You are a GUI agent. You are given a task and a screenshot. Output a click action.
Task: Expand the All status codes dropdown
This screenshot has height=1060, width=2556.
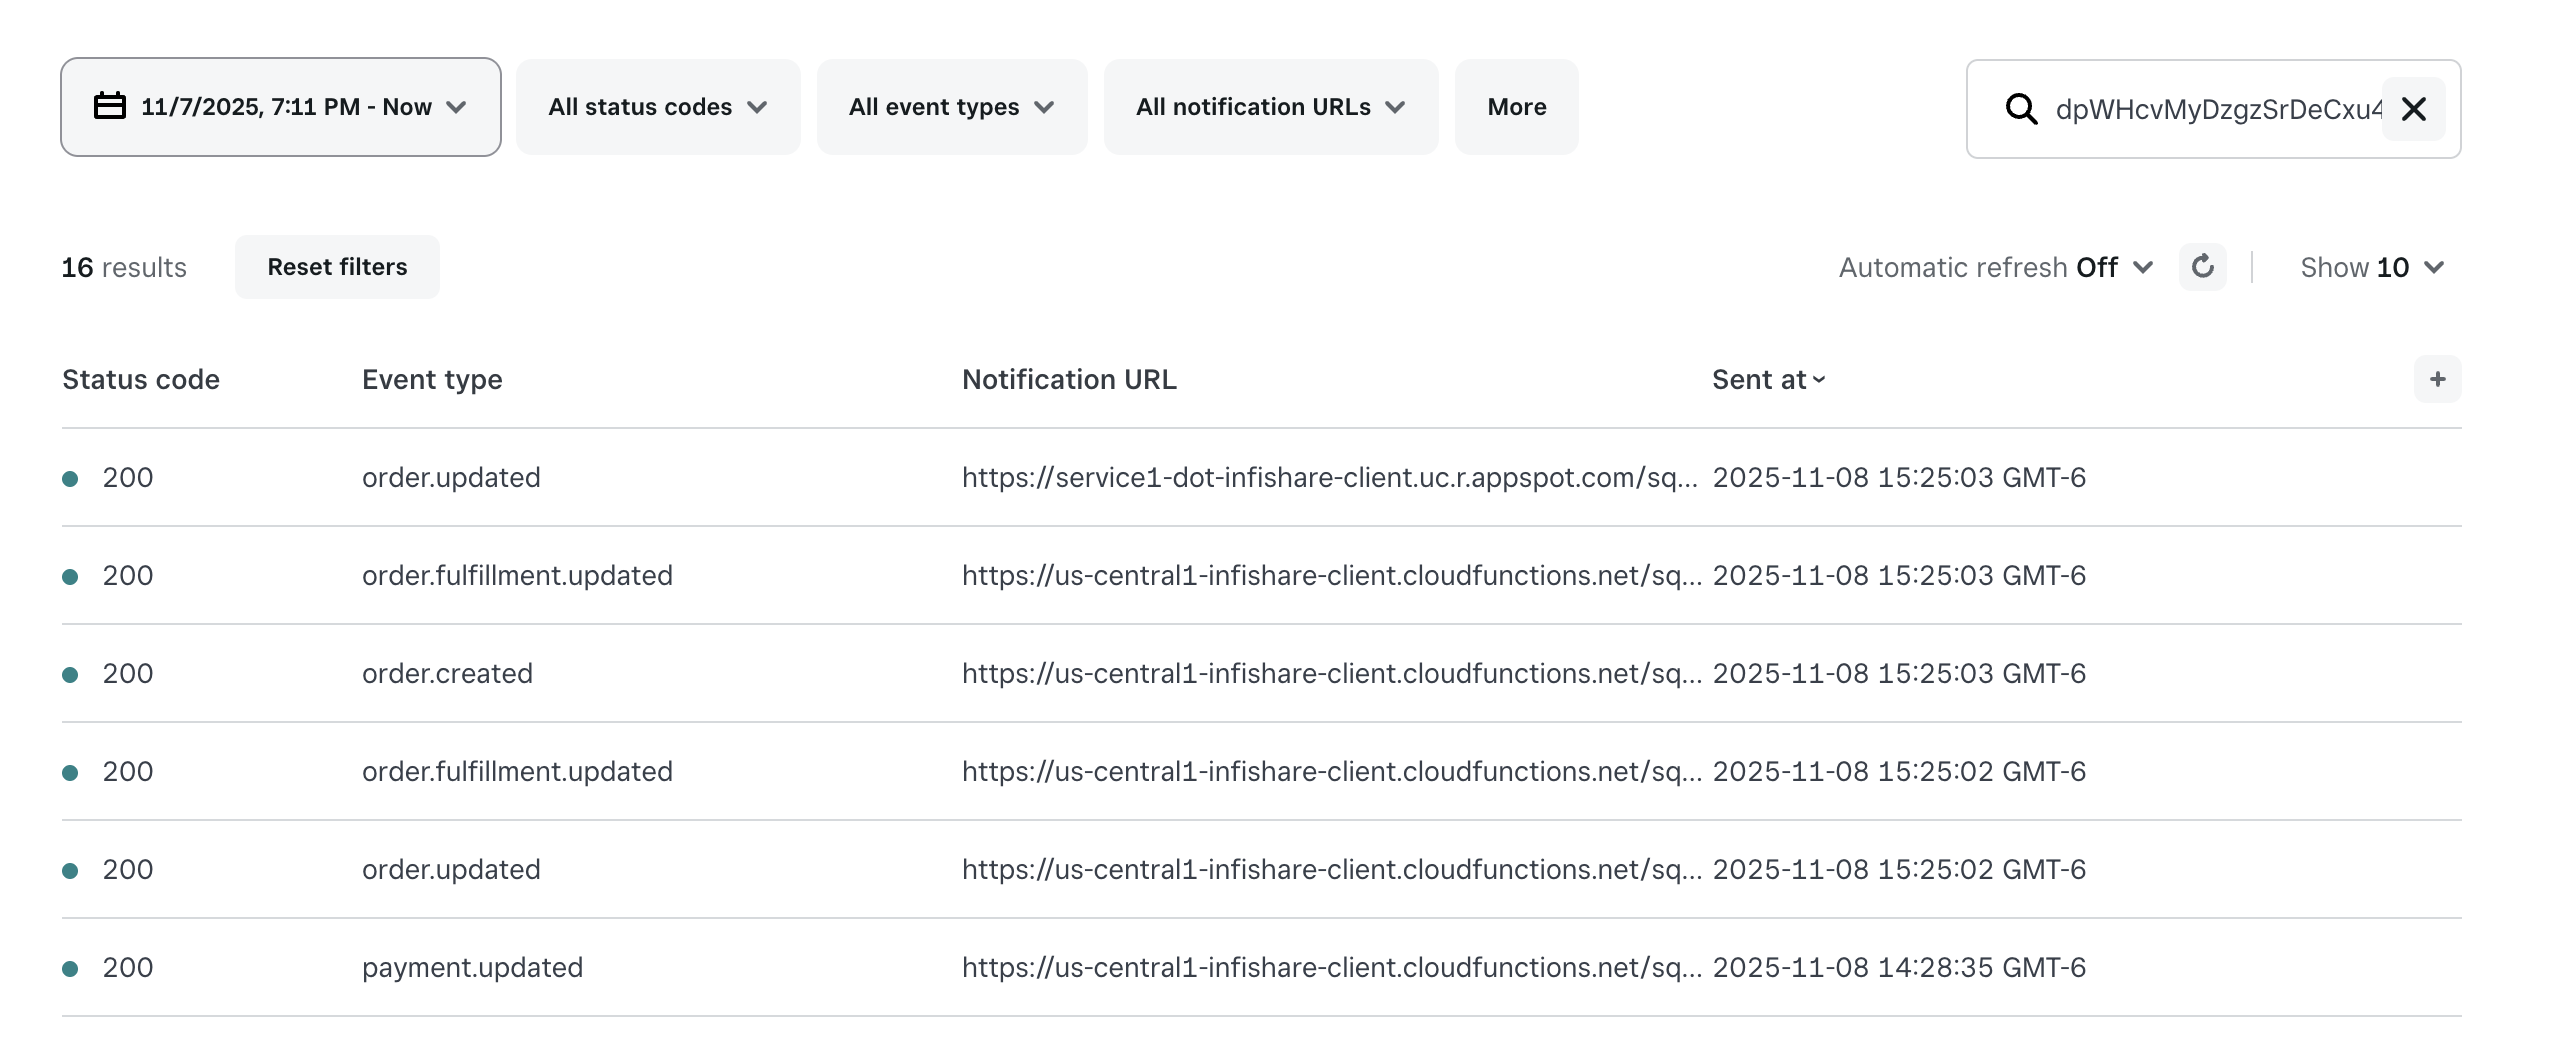point(658,107)
